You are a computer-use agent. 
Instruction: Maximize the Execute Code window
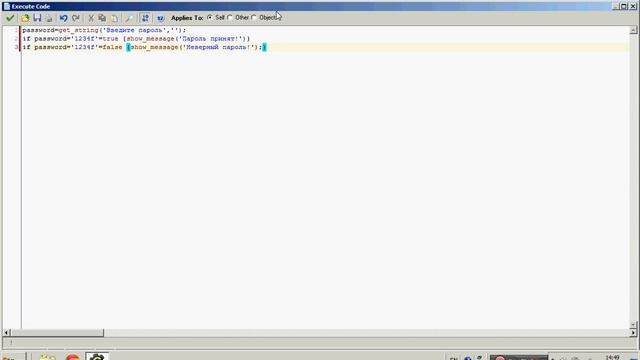click(624, 6)
